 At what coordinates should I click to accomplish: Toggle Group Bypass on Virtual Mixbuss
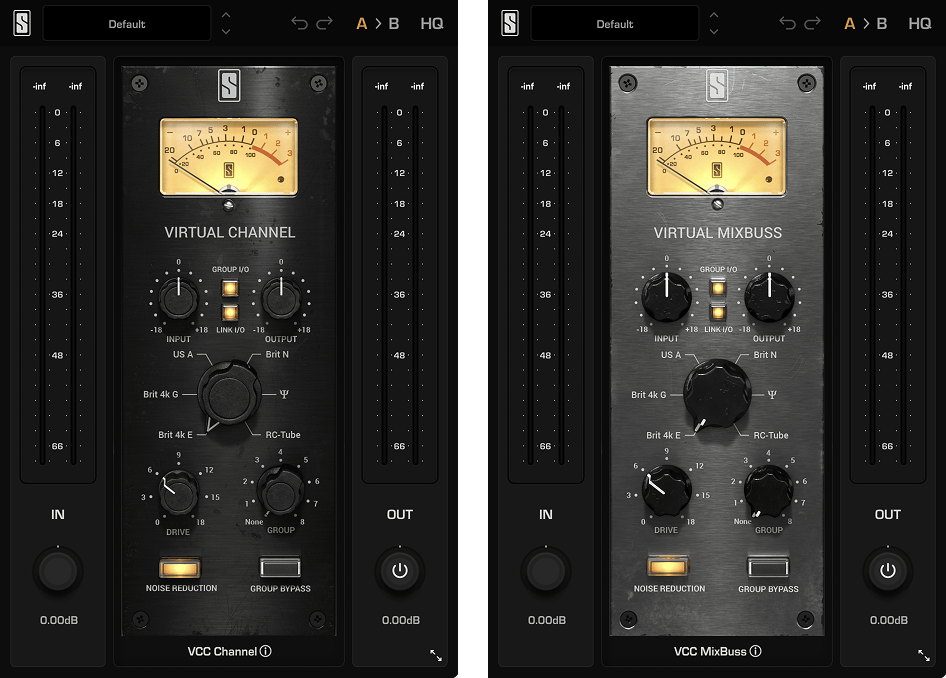[768, 568]
